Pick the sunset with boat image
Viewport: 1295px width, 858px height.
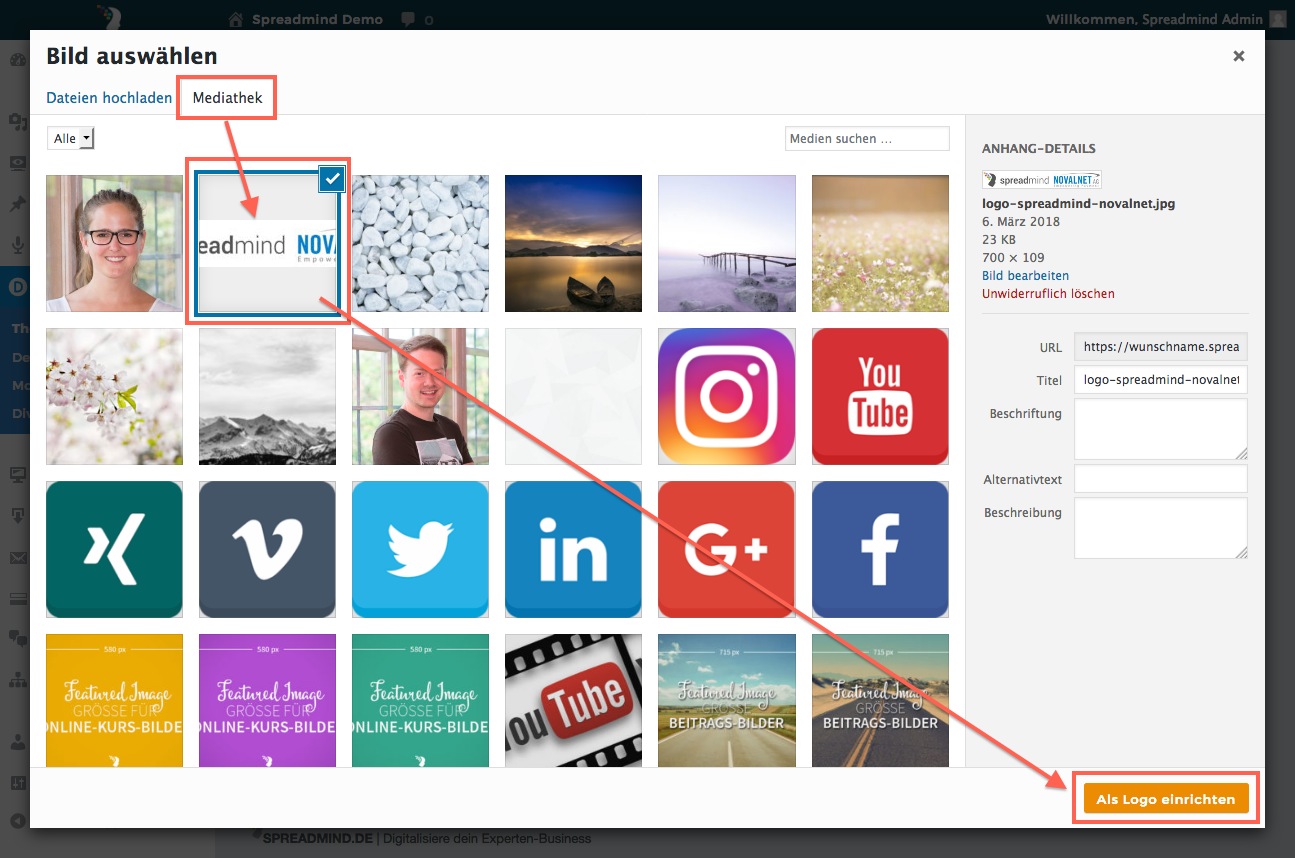tap(574, 244)
